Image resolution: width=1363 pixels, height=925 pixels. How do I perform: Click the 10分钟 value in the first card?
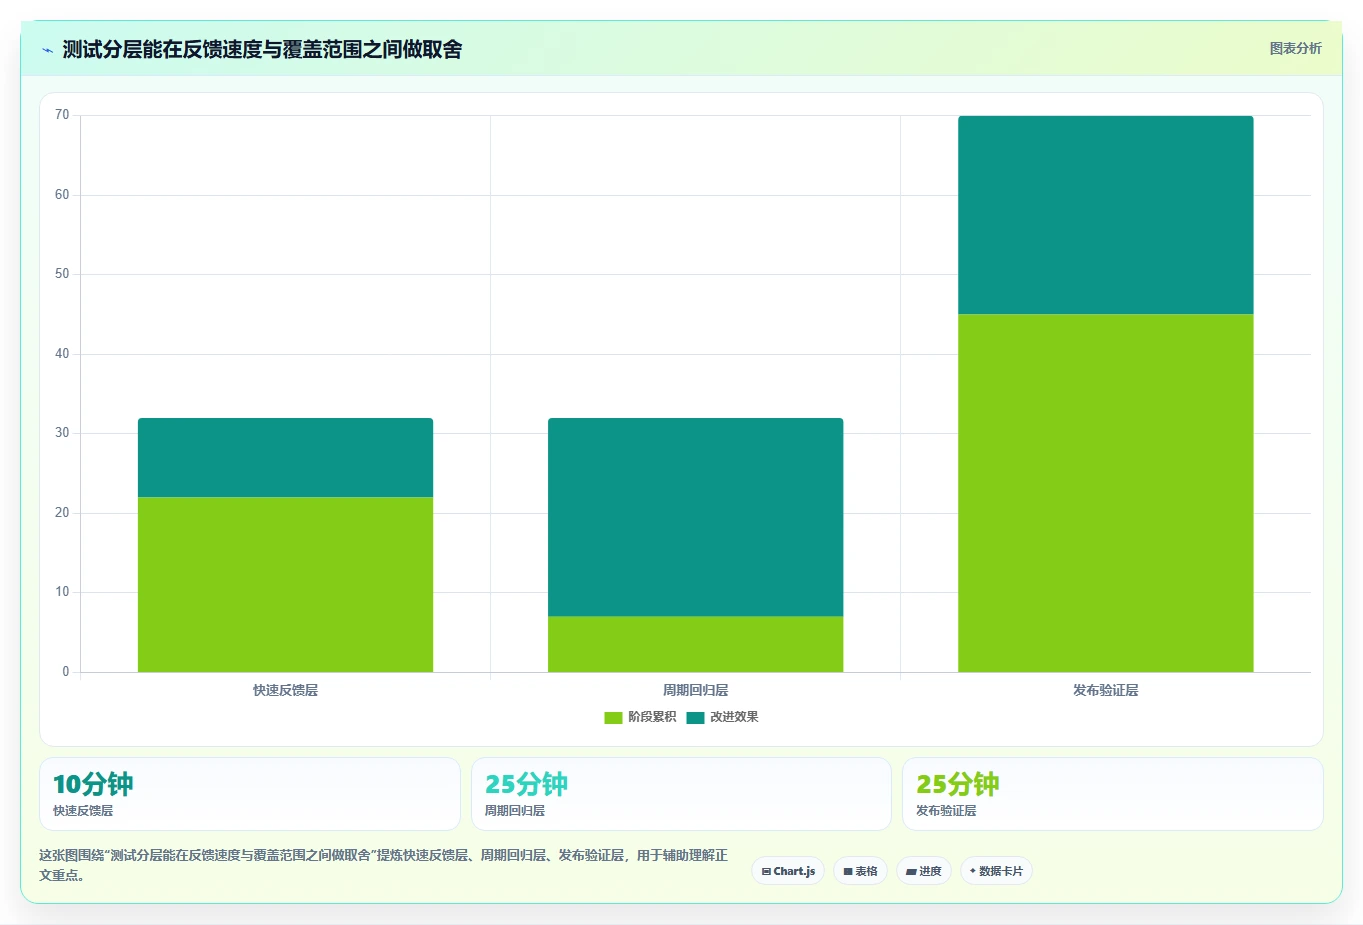[93, 784]
